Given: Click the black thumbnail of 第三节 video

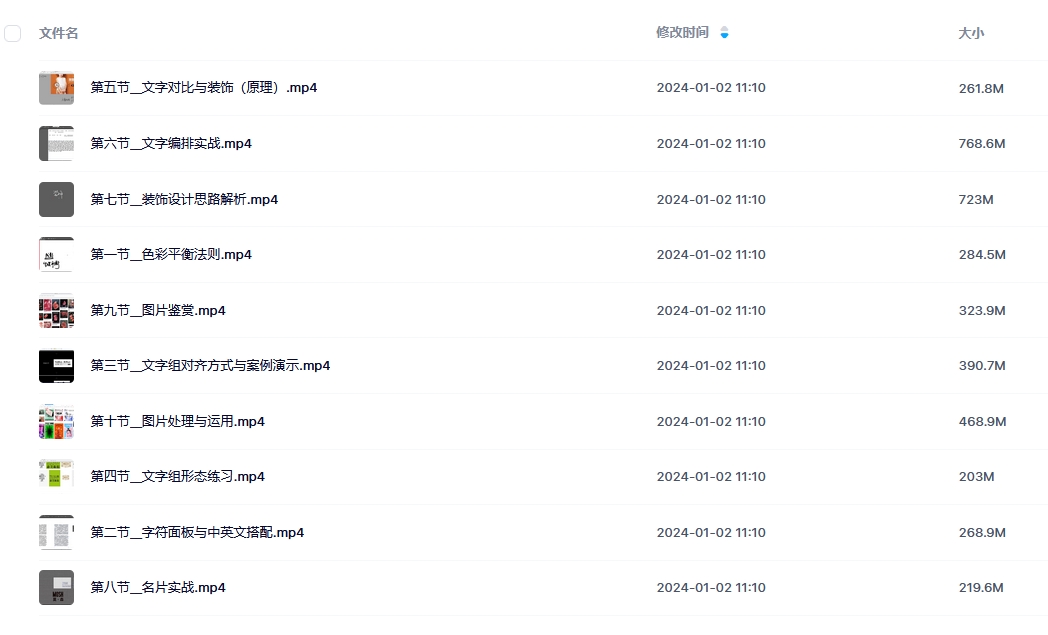Looking at the screenshot, I should [57, 366].
